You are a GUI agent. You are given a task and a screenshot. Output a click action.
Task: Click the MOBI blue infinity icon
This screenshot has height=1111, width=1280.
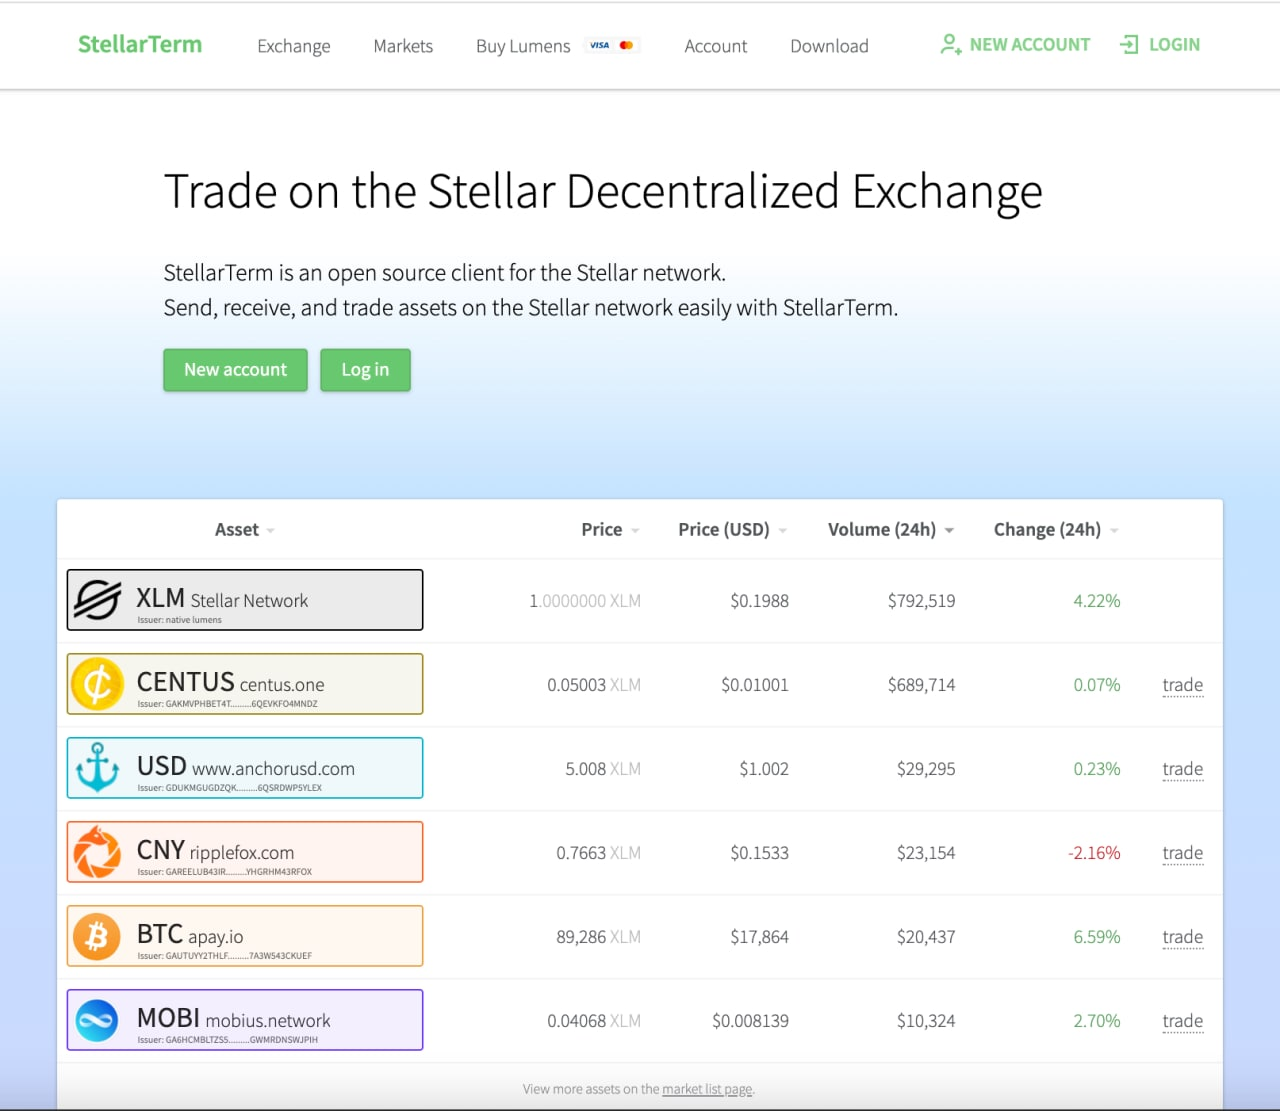pyautogui.click(x=98, y=1020)
